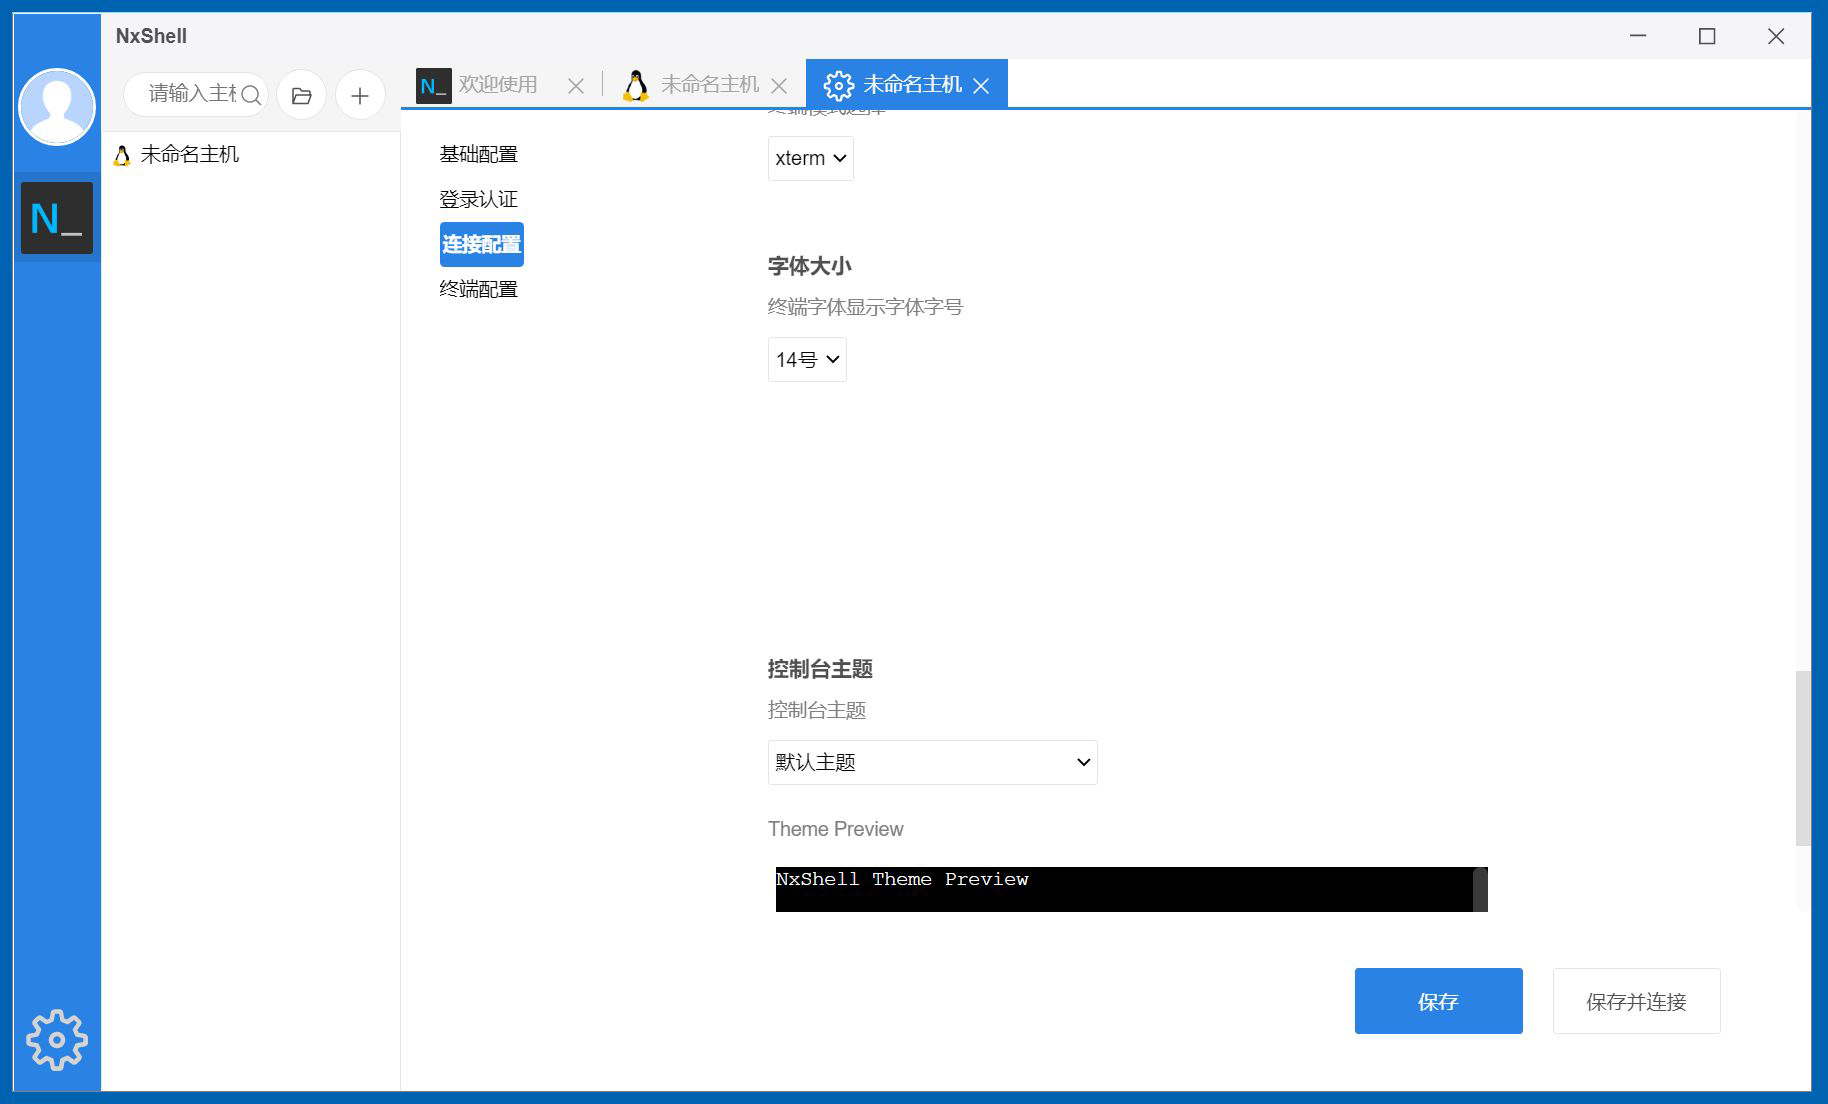Click the 保存 button
The width and height of the screenshot is (1828, 1104).
coord(1438,1000)
